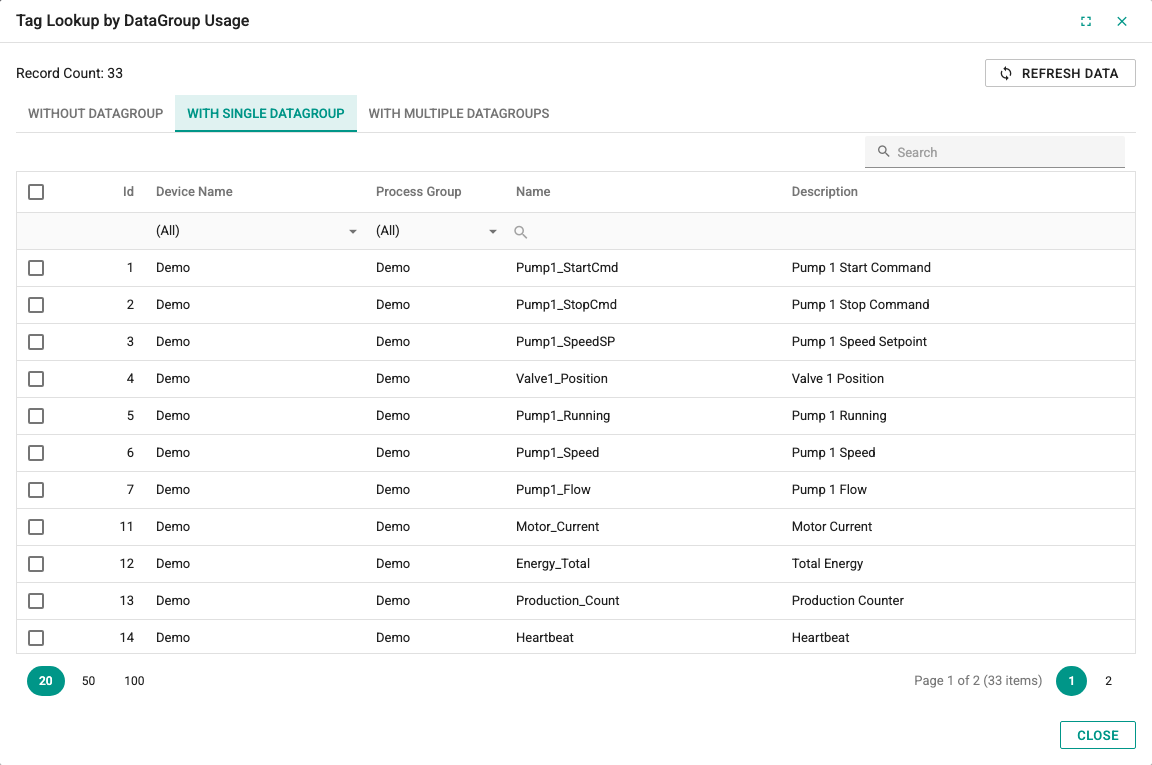Click the Total Energy description cell
1152x765 pixels.
(827, 564)
